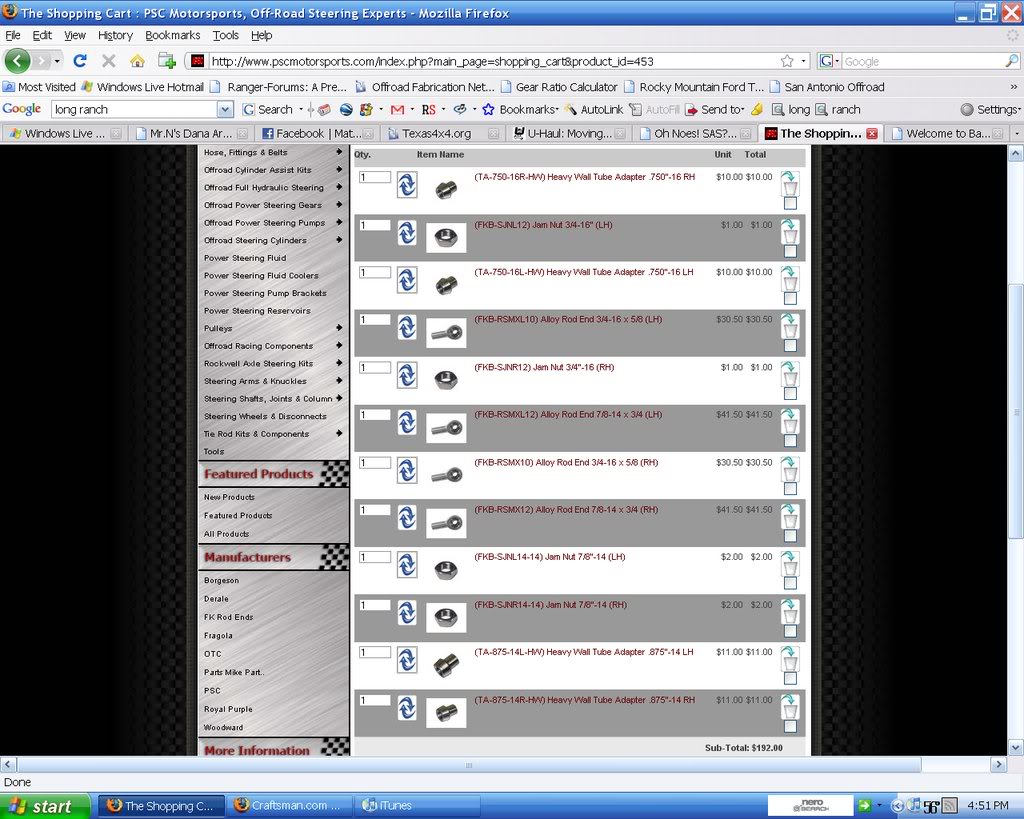The image size is (1024, 819).
Task: Open the History menu
Action: coord(115,35)
